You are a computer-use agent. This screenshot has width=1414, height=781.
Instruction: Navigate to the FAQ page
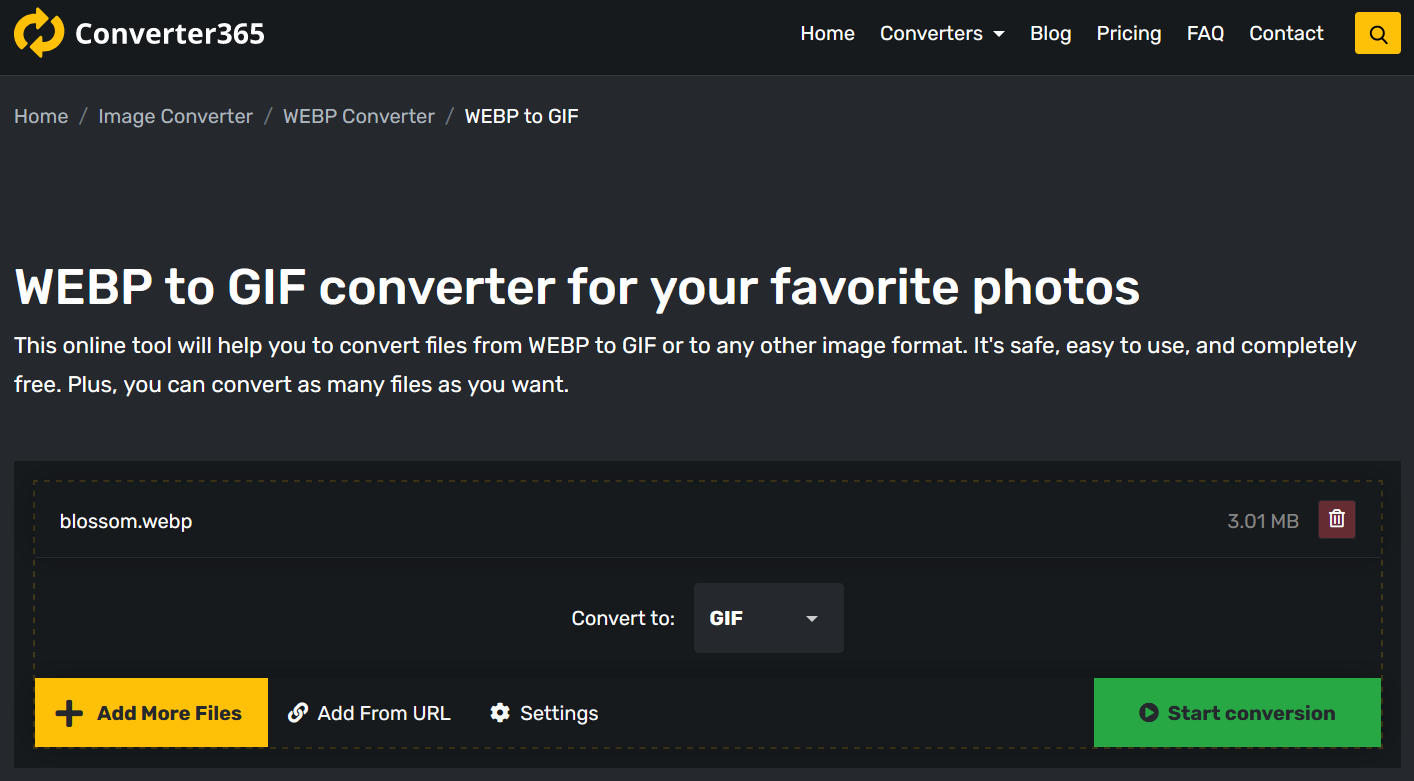click(x=1205, y=34)
